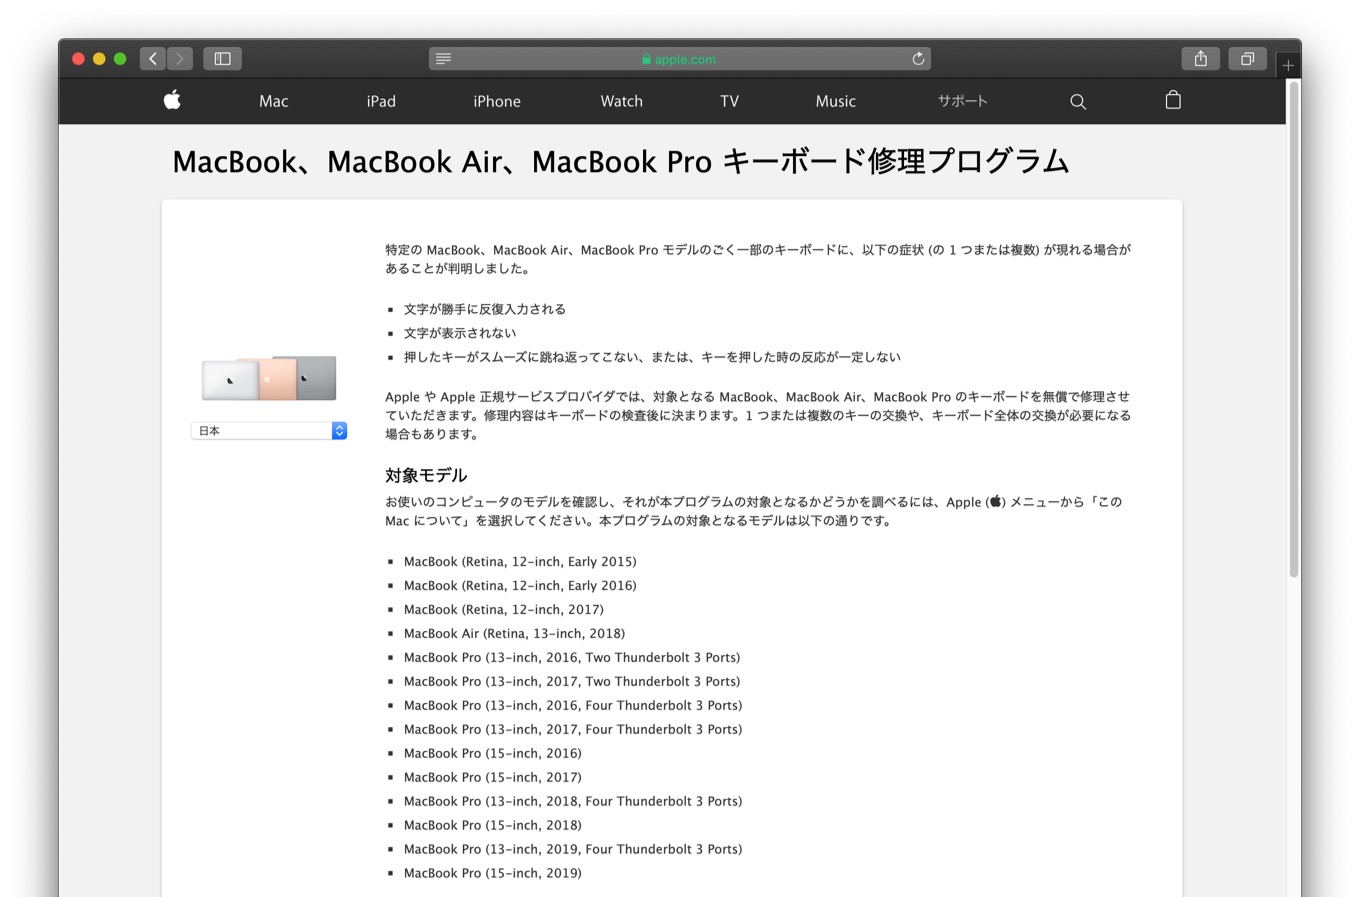The width and height of the screenshot is (1359, 897).
Task: Click the 対象モデル heading
Action: click(426, 475)
